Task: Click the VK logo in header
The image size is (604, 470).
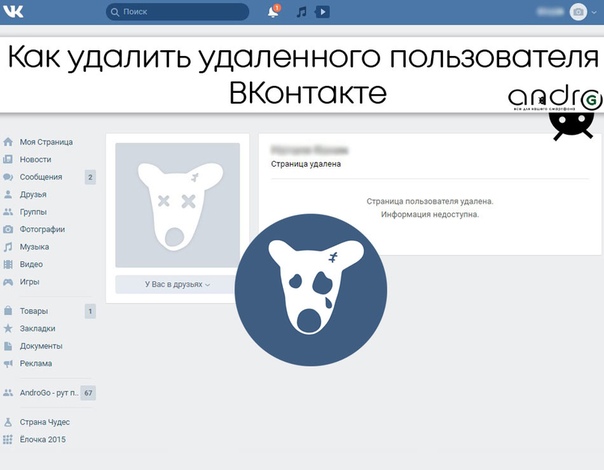Action: point(13,12)
